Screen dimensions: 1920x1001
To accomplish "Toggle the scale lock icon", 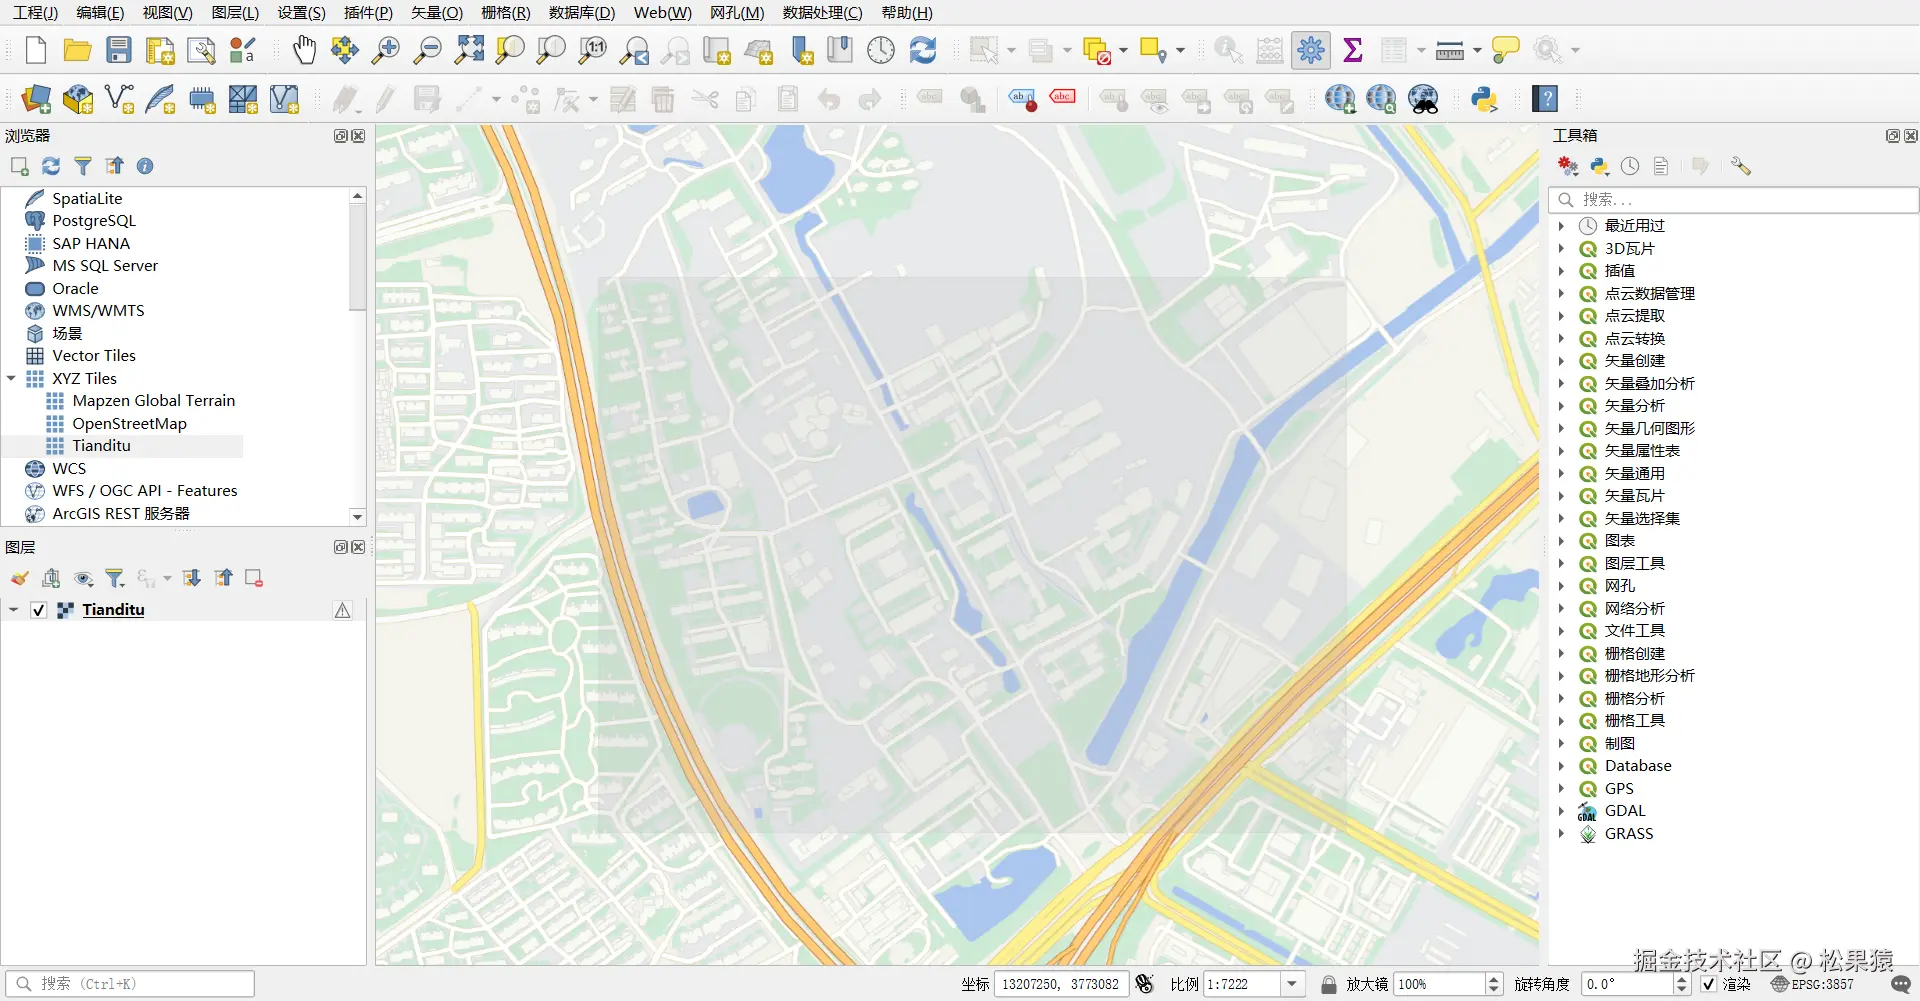I will [x=1328, y=984].
